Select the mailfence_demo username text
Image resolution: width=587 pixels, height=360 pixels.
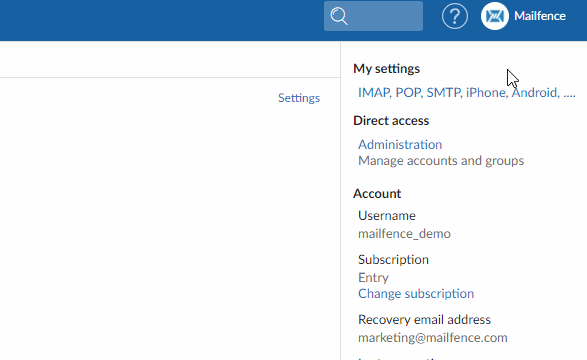(404, 234)
